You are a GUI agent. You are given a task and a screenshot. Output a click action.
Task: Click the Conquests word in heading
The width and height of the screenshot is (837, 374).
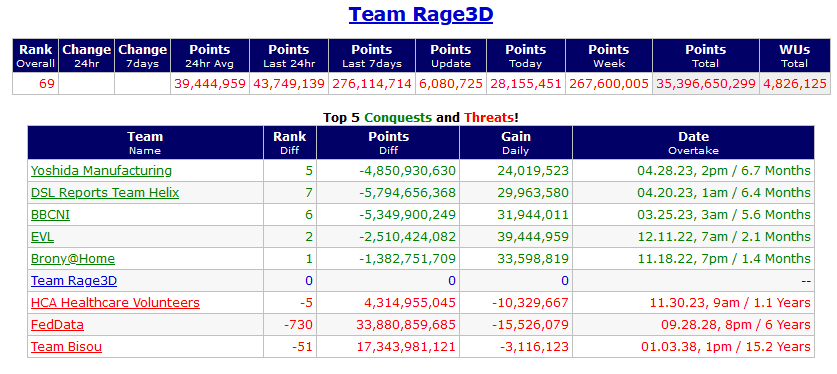(398, 117)
